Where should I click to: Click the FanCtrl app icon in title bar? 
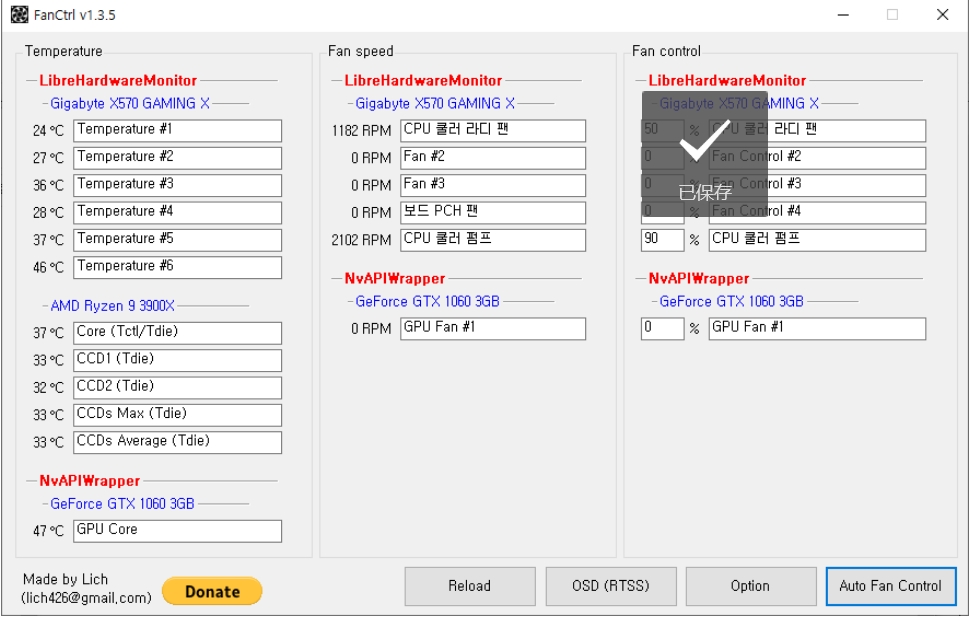(x=19, y=14)
